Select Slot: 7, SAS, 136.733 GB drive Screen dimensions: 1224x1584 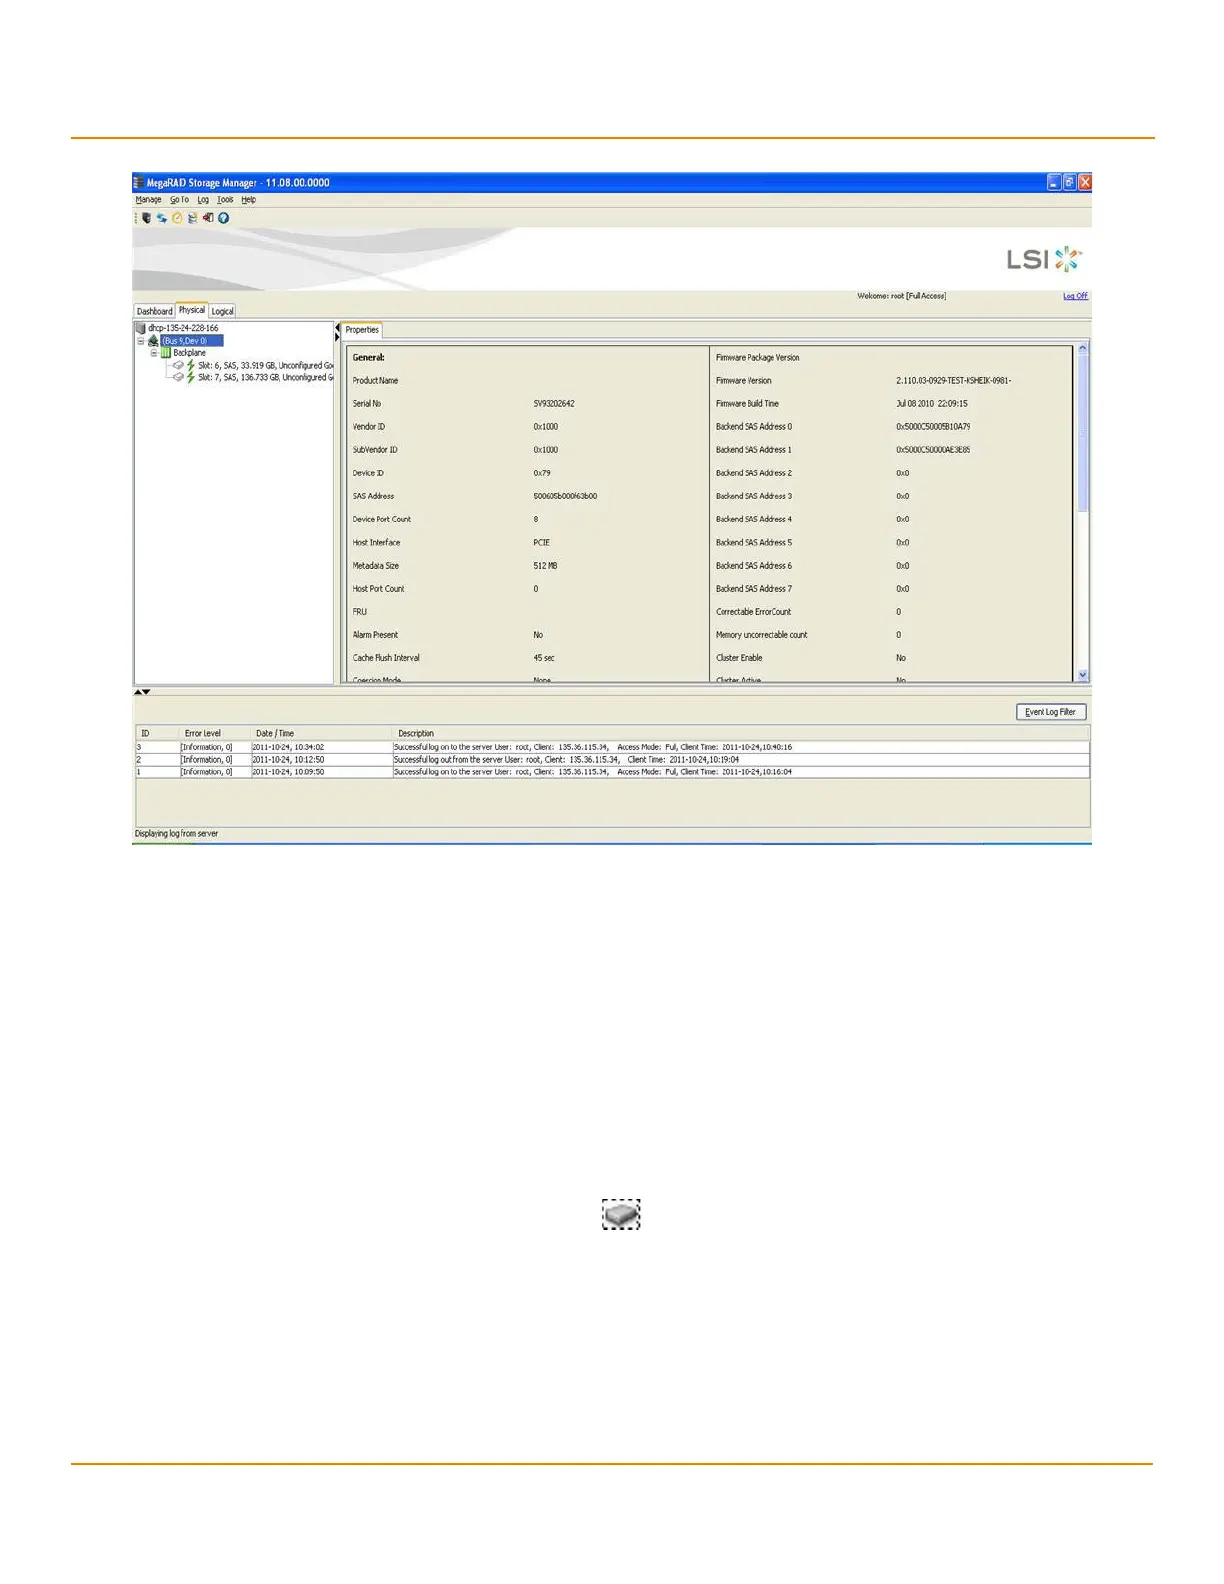[x=266, y=378]
